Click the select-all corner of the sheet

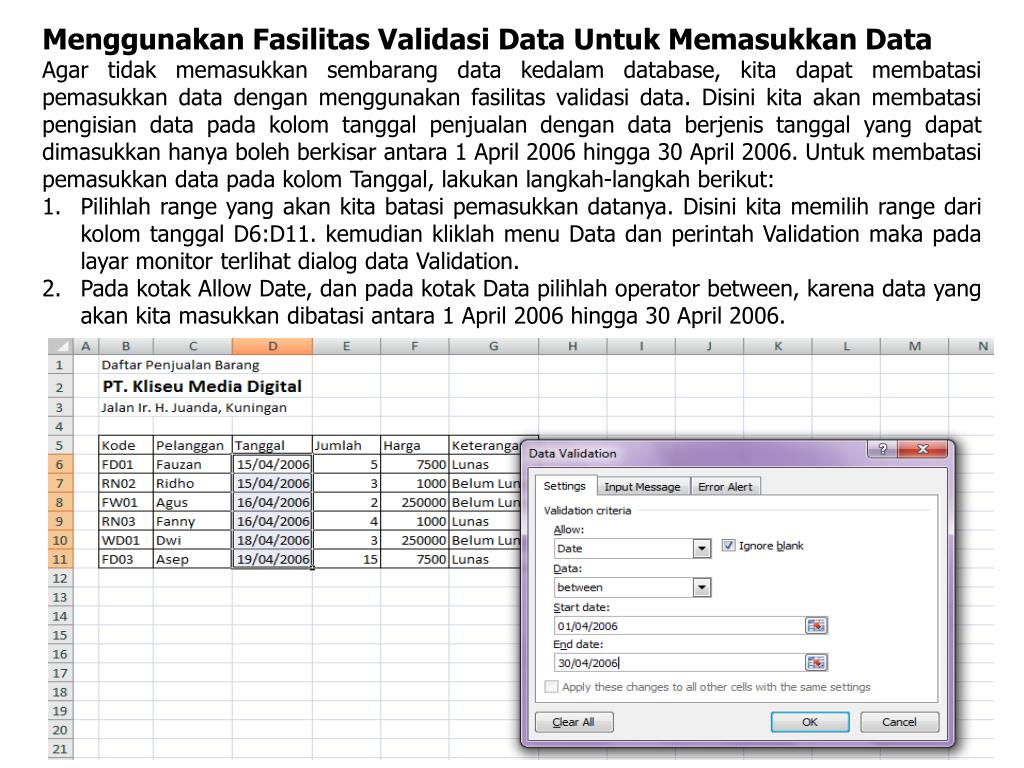pos(60,346)
